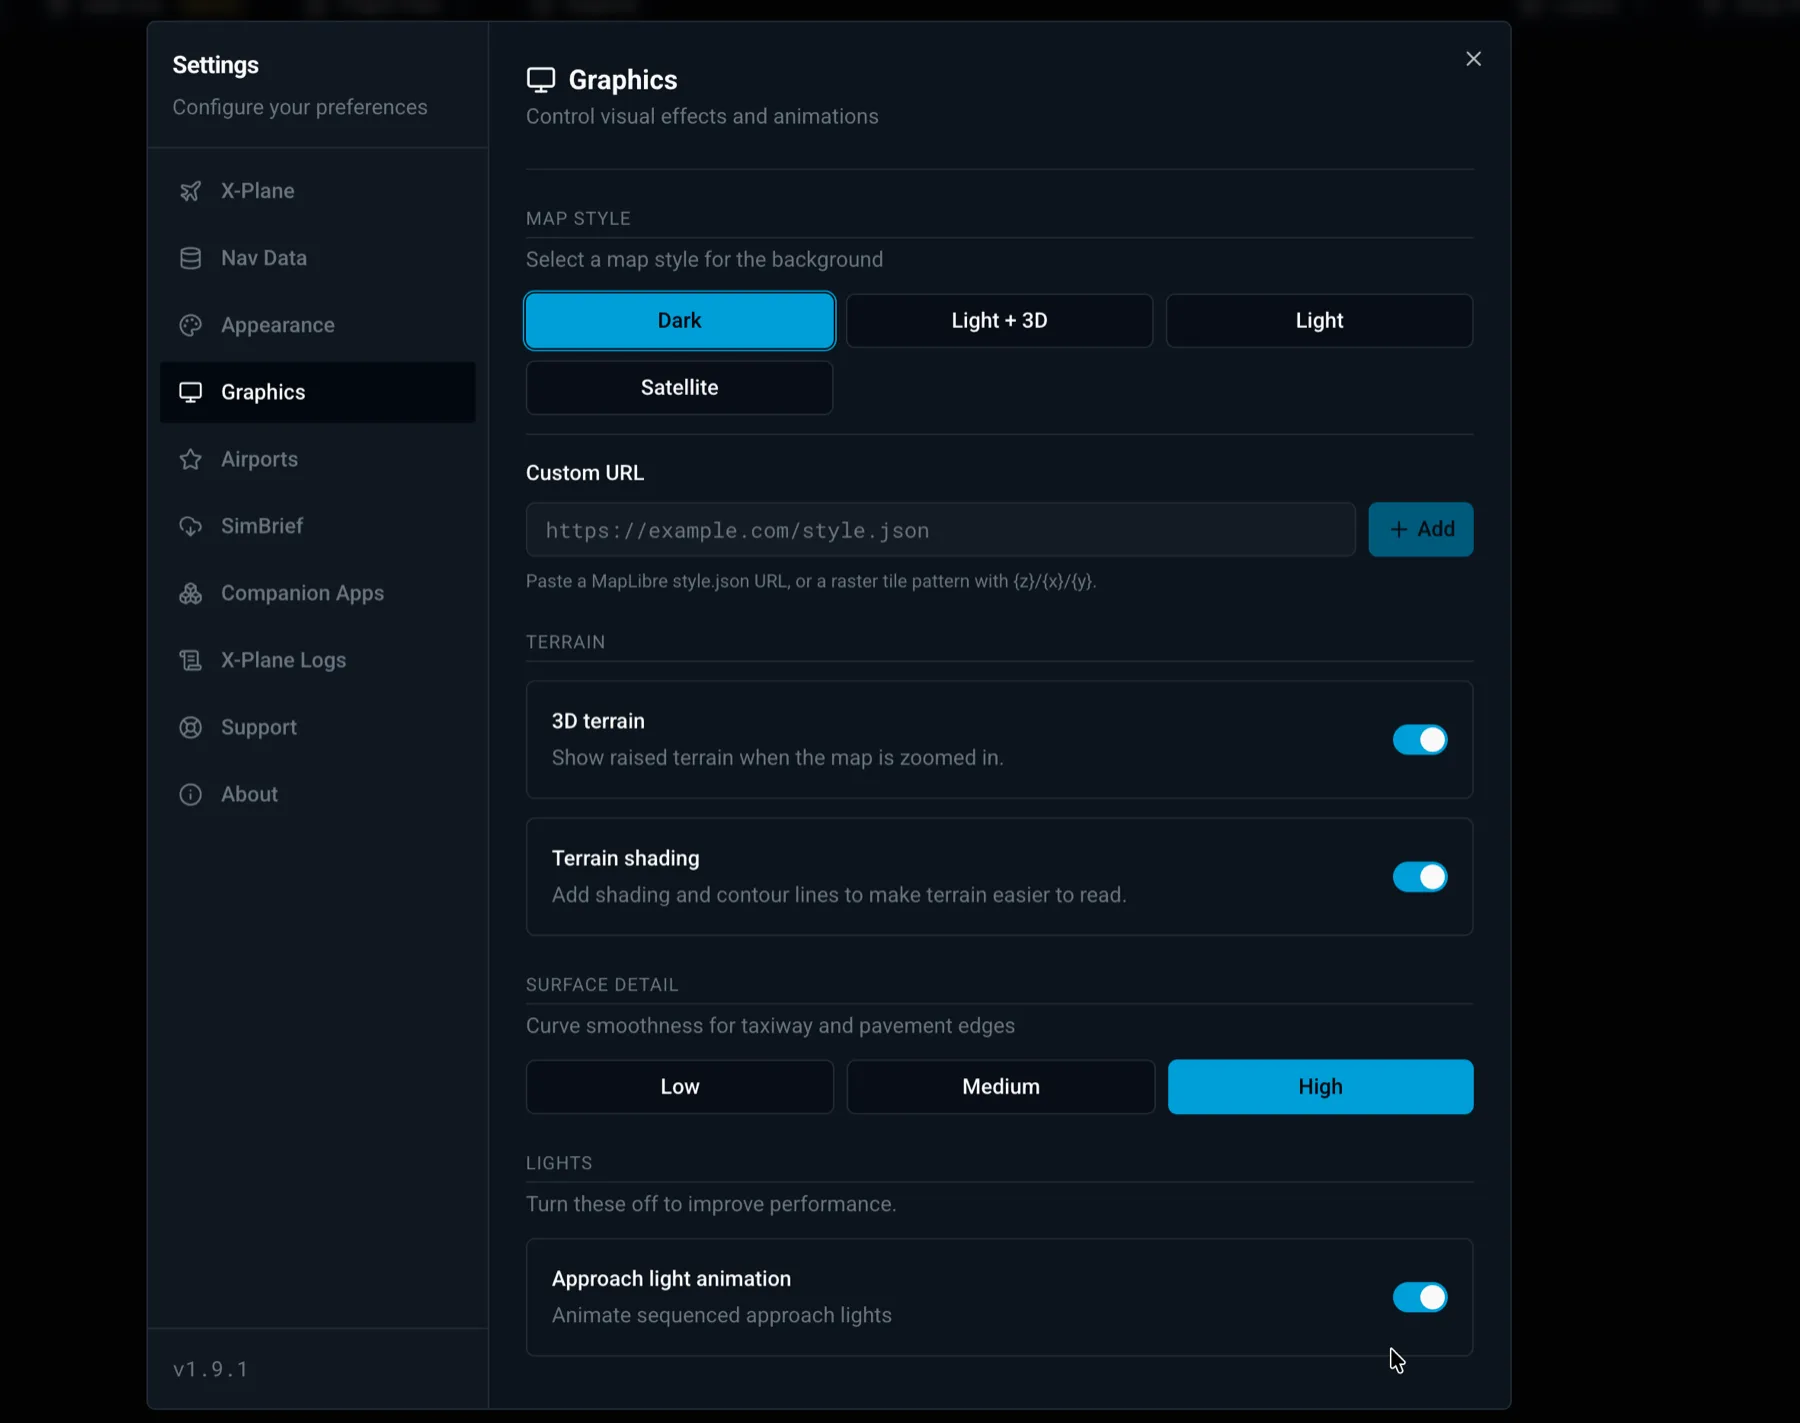1800x1423 pixels.
Task: Click the monitor icon beside Graphics heading
Action: (x=541, y=80)
